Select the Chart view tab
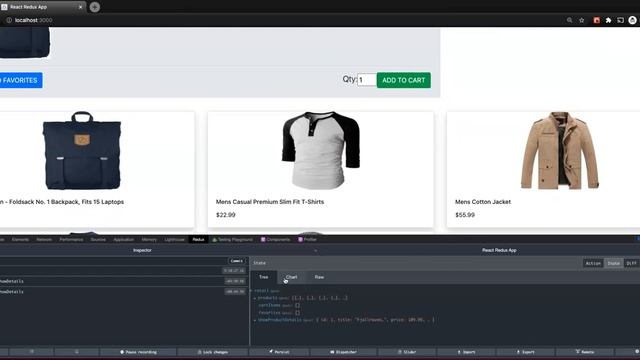The image size is (640, 360). [x=291, y=277]
